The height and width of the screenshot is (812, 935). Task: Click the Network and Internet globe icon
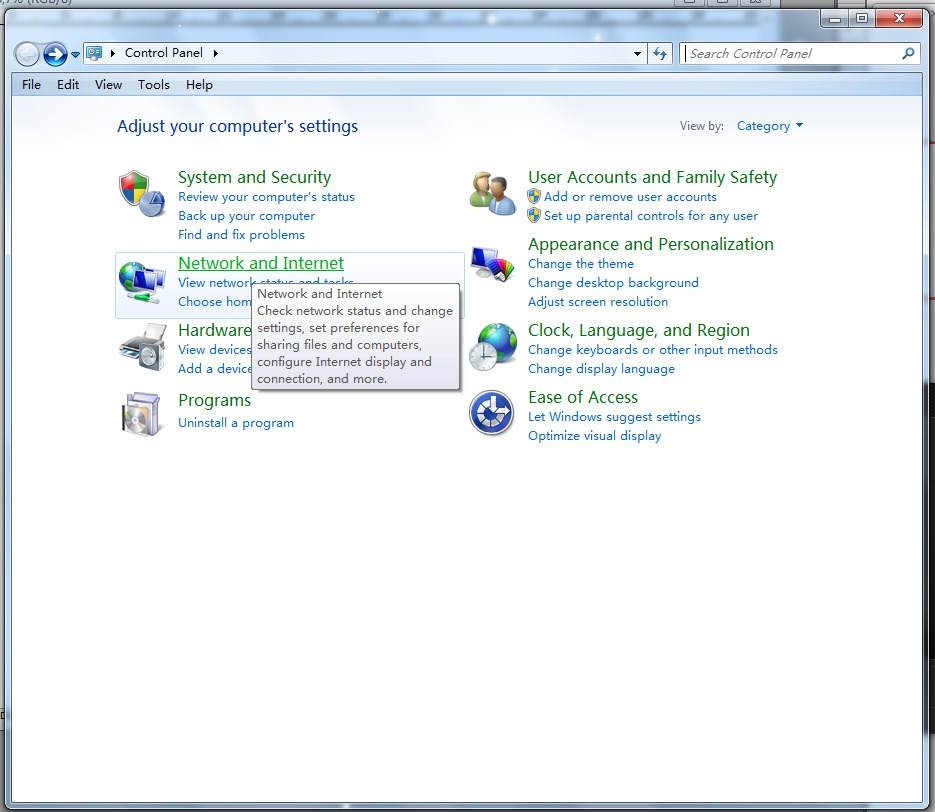141,282
